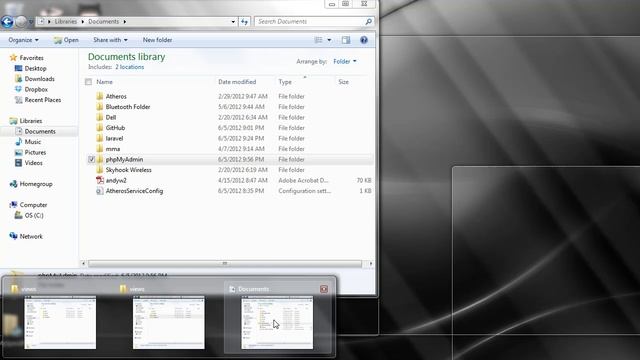Toggle the select-all checkbox in header

click(89, 82)
